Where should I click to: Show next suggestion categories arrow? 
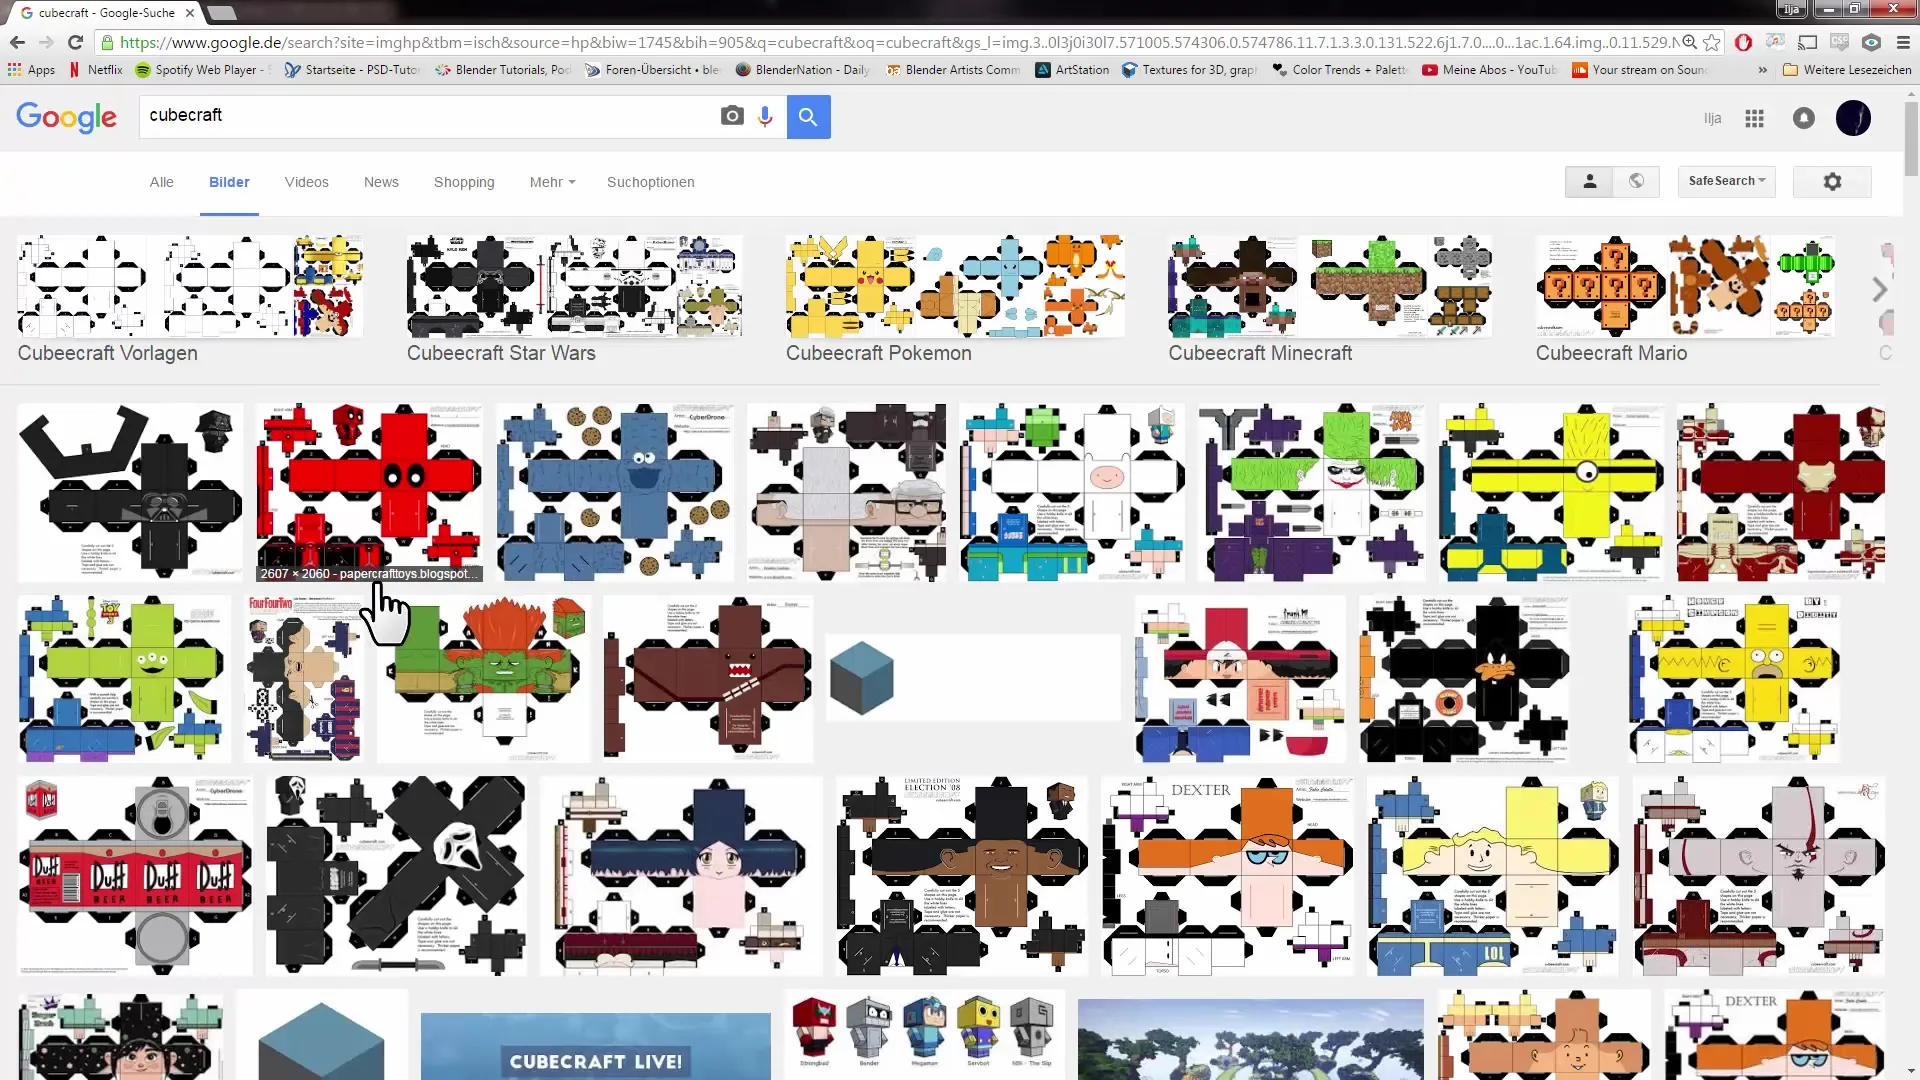[1879, 290]
